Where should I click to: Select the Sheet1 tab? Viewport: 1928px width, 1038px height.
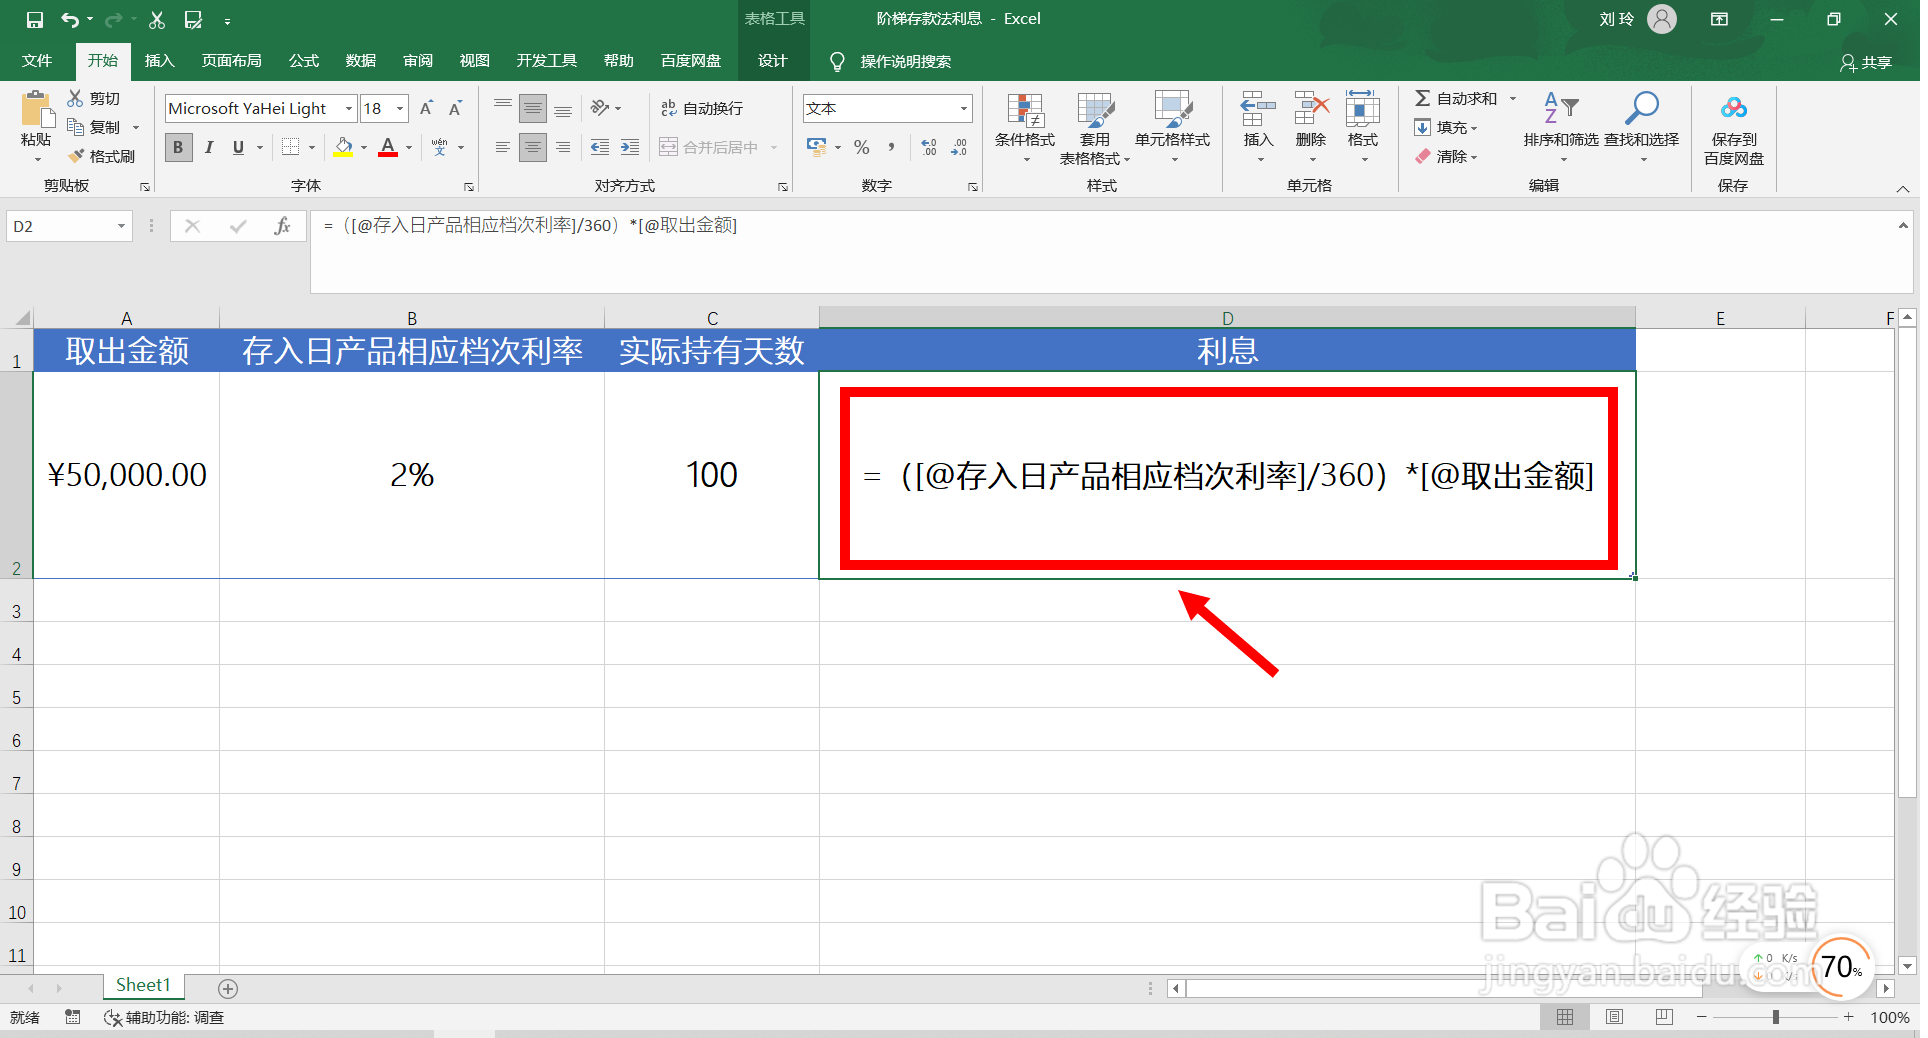pyautogui.click(x=143, y=985)
